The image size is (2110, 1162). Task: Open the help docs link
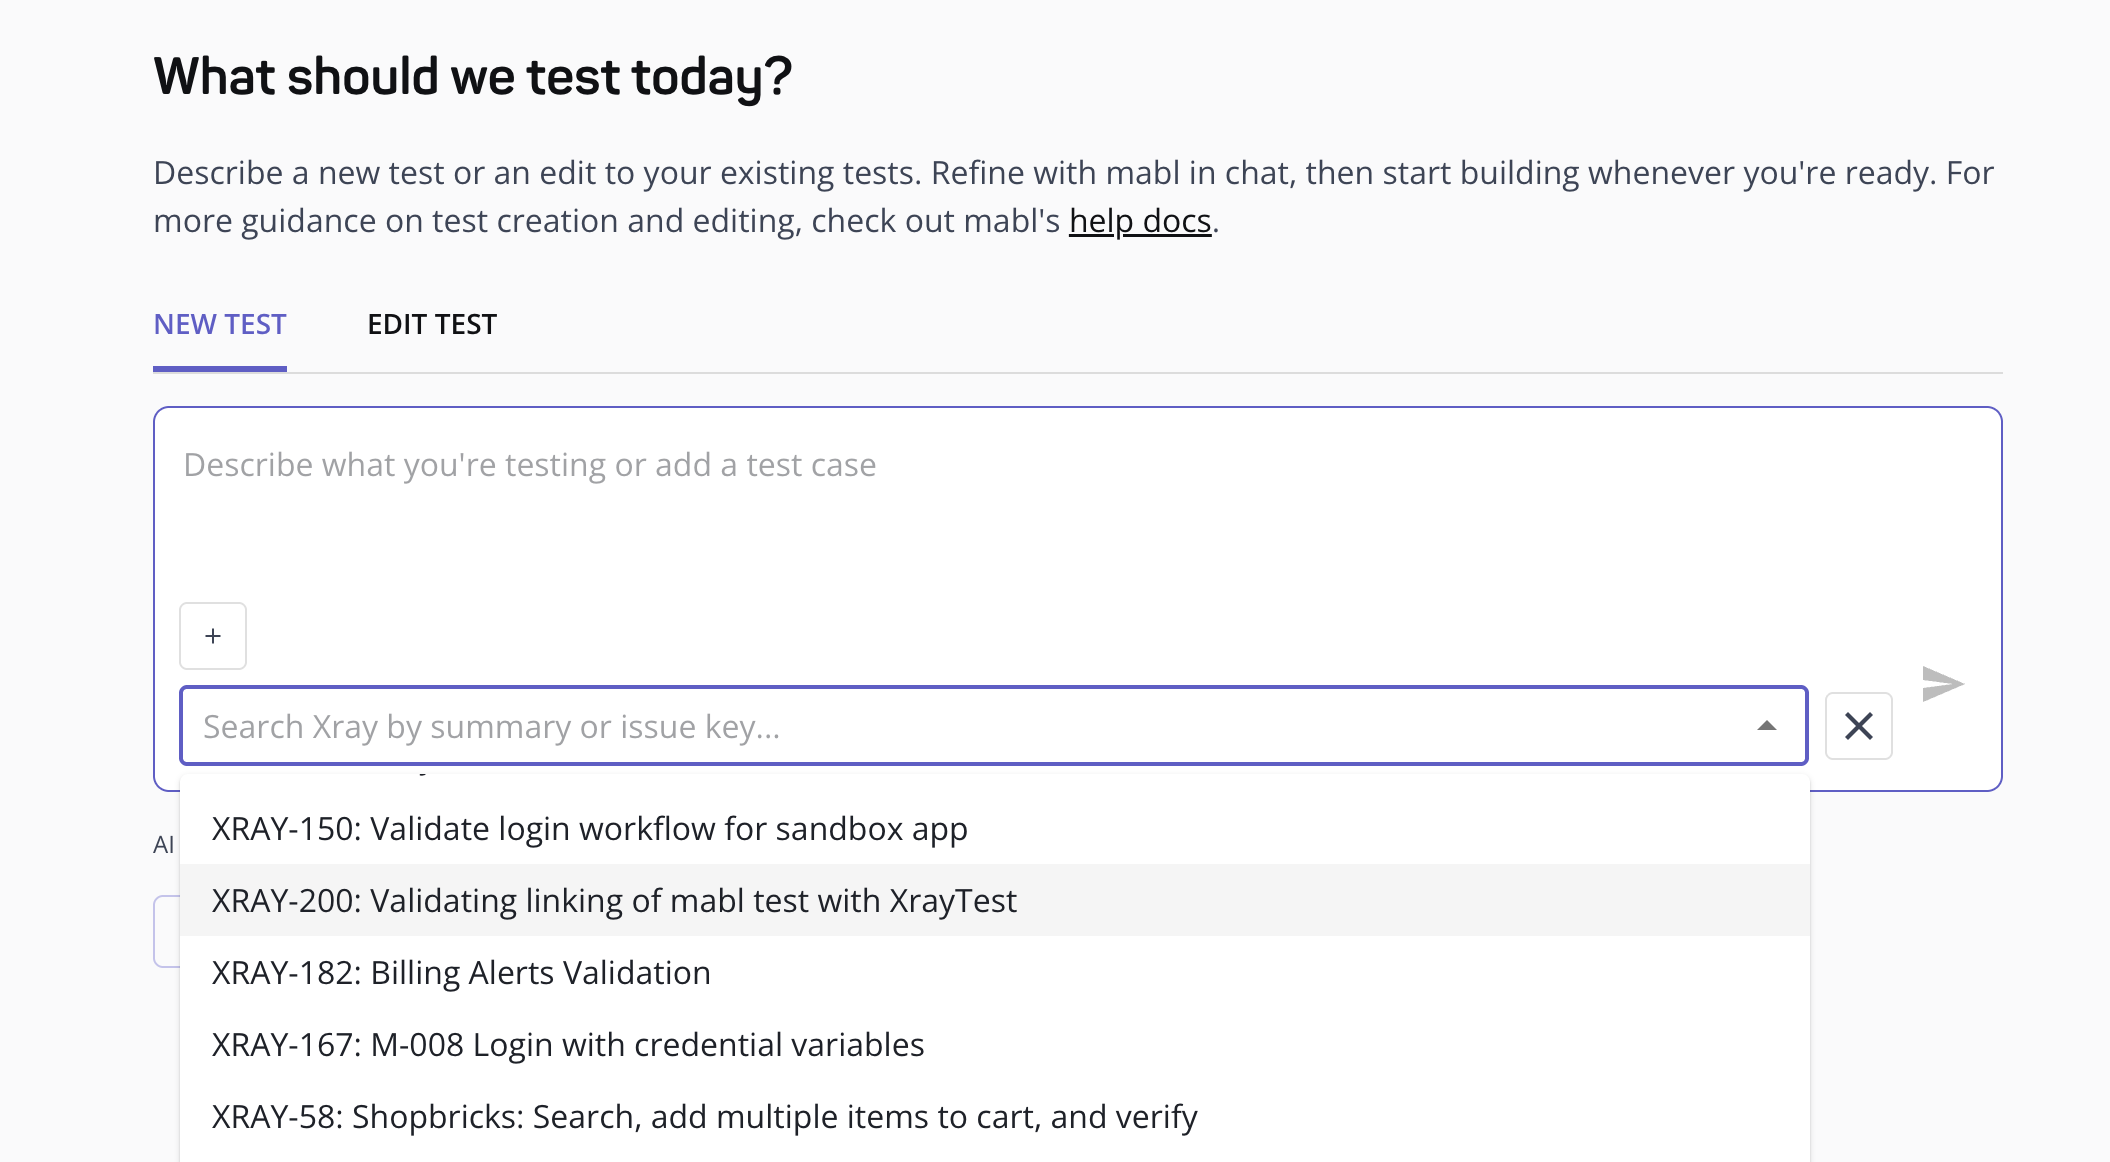click(x=1140, y=221)
